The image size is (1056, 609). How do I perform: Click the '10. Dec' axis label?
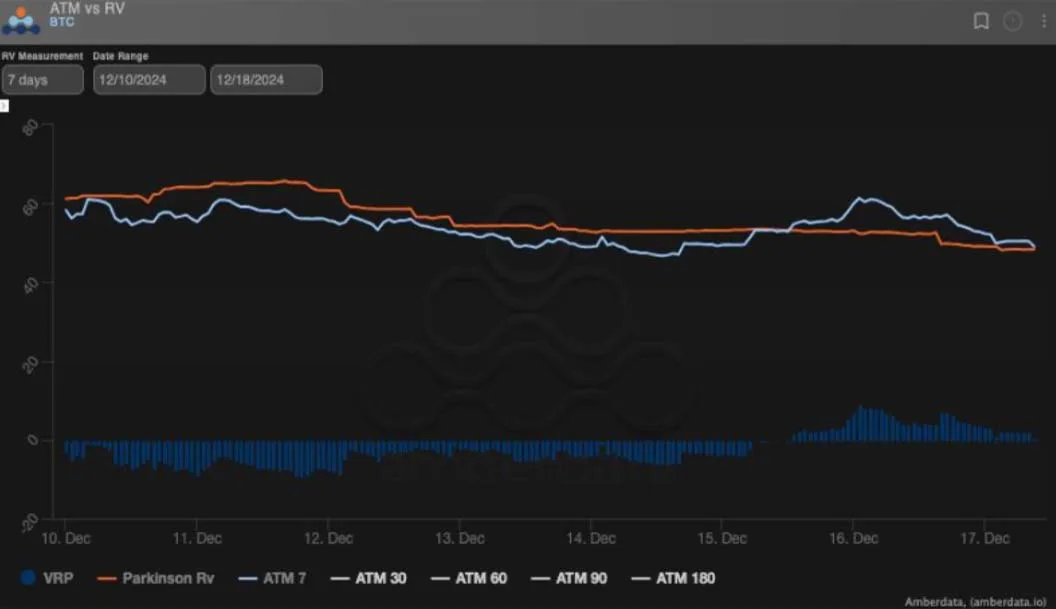65,538
